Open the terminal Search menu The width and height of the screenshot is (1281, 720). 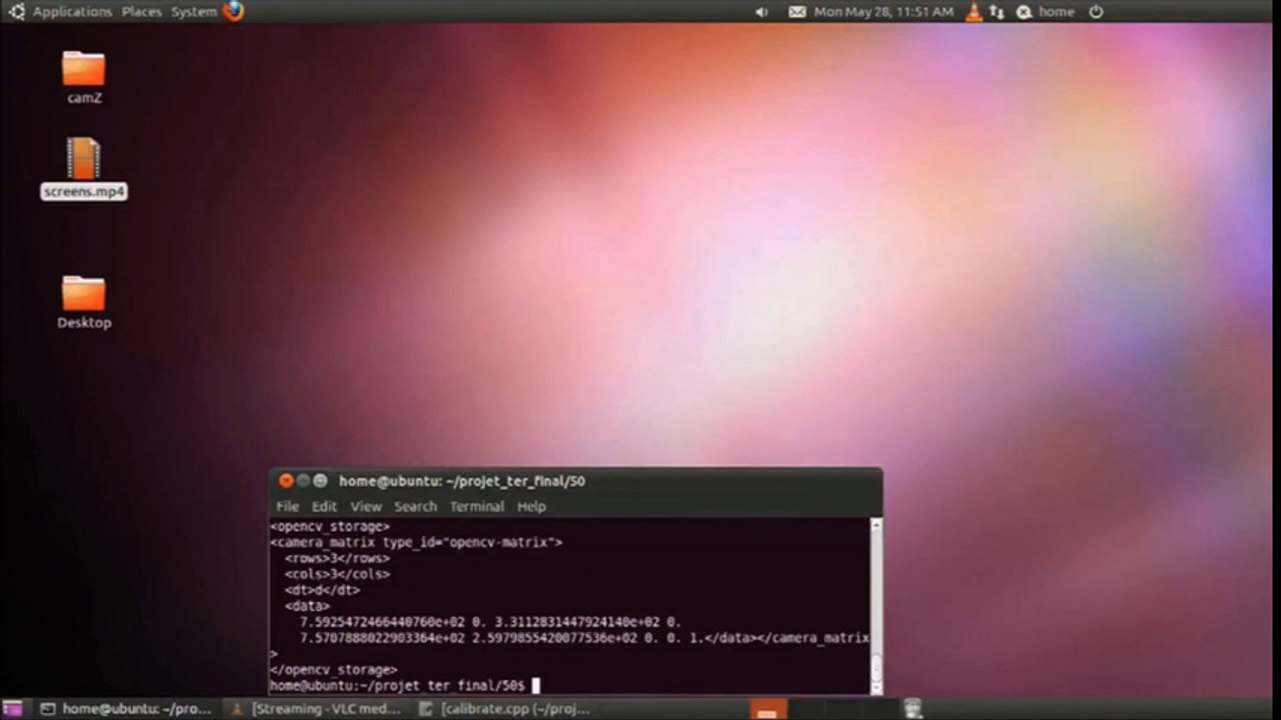click(x=415, y=506)
